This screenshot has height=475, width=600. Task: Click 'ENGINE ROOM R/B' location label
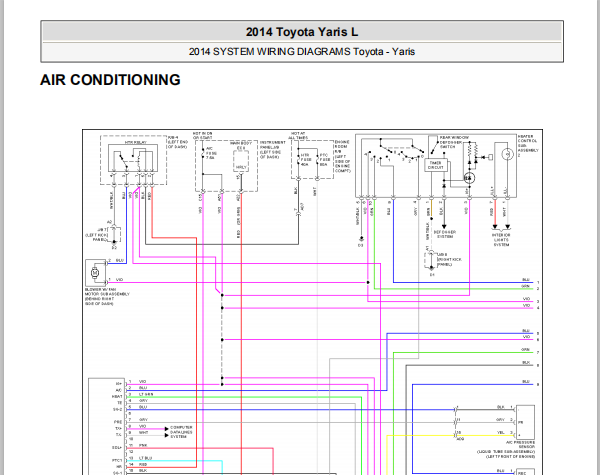tap(342, 156)
